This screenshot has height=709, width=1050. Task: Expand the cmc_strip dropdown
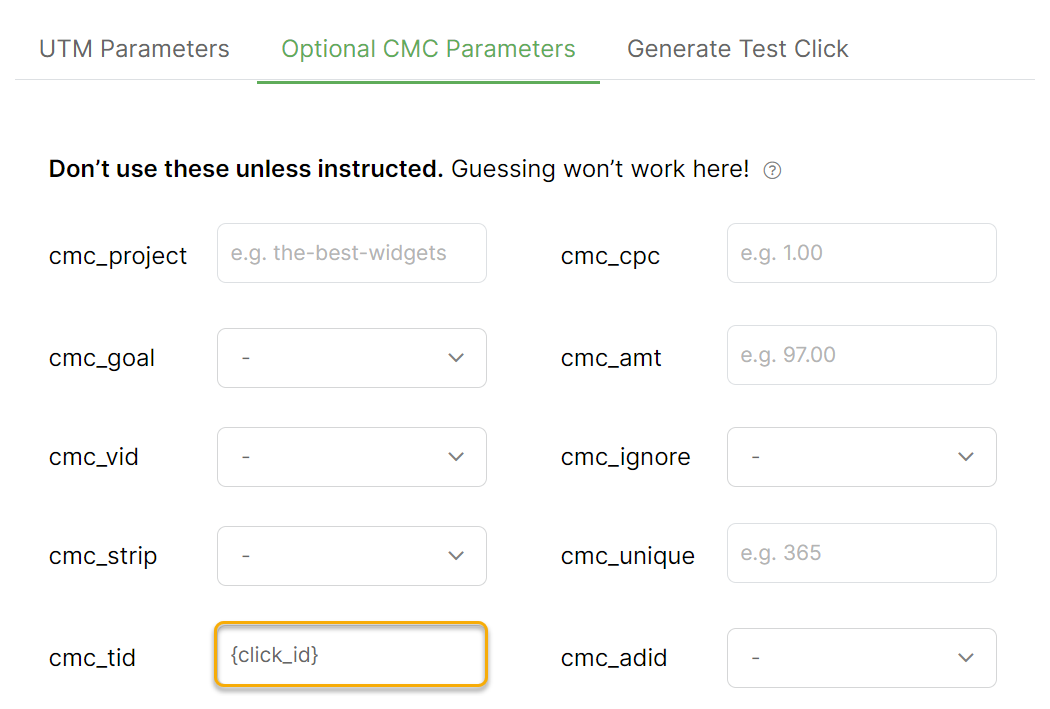(351, 556)
